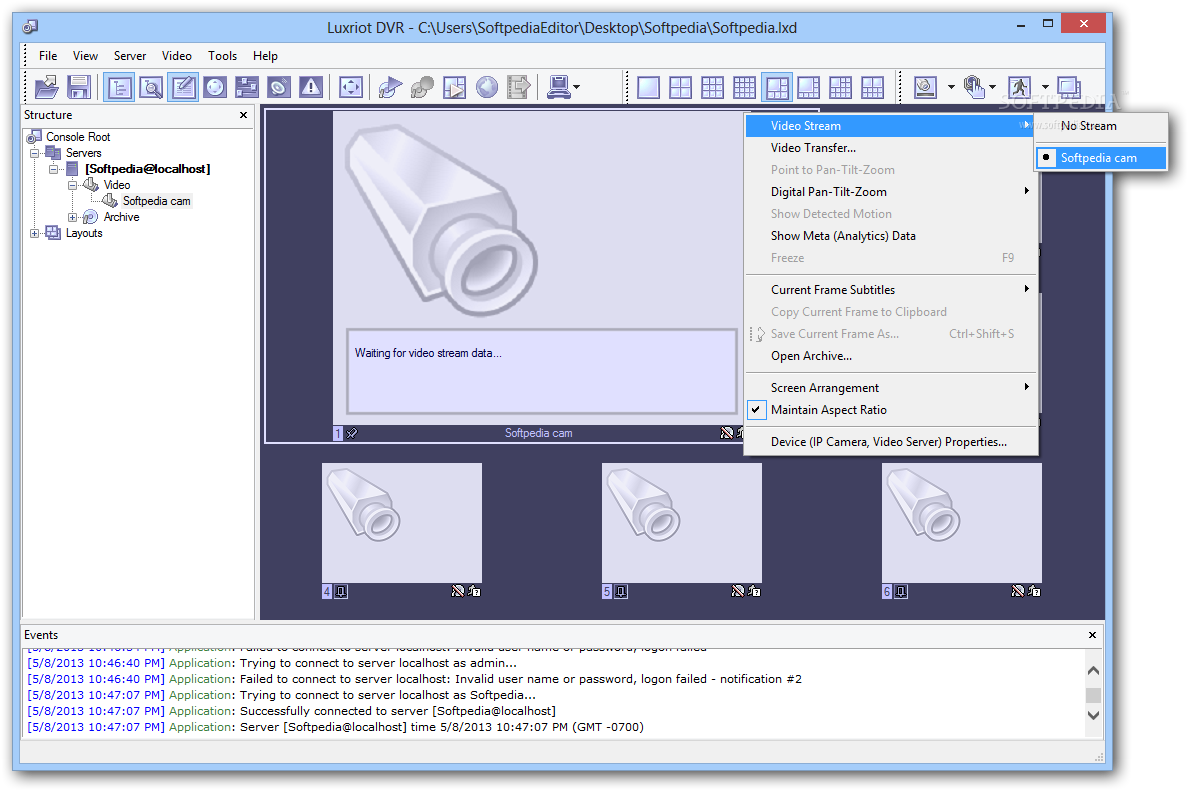This screenshot has width=1189, height=791.
Task: Open the File menu
Action: pos(48,55)
